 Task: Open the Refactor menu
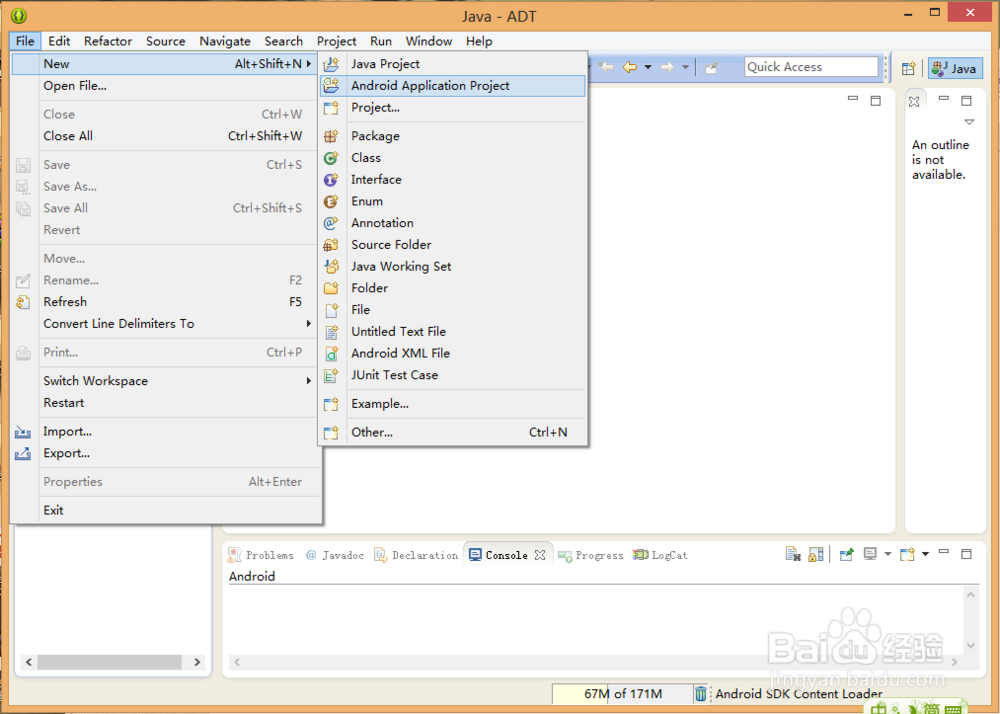click(x=108, y=41)
